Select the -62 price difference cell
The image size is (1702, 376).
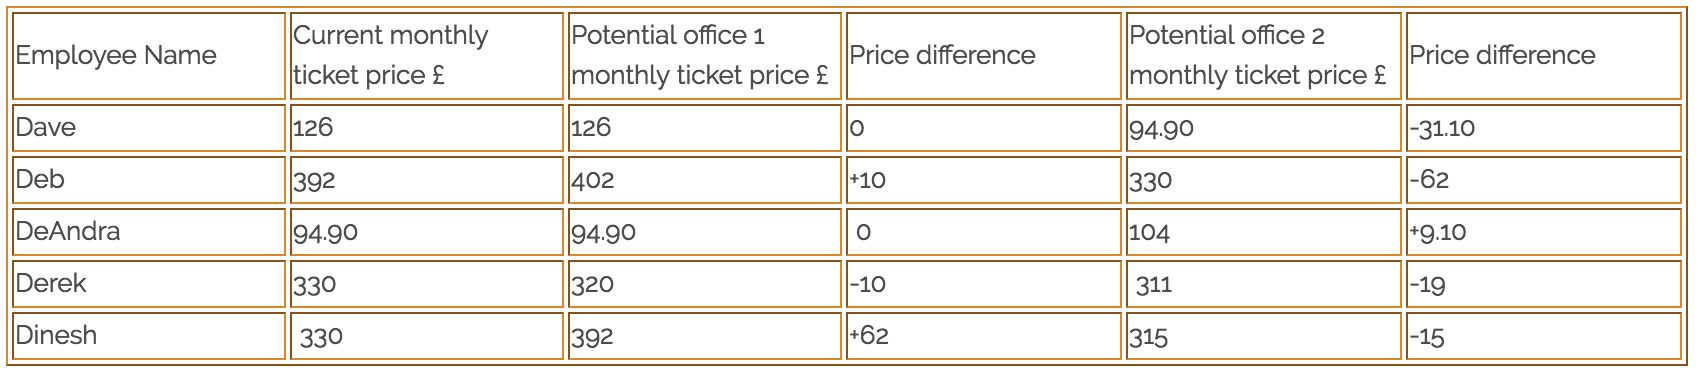[x=1544, y=180]
